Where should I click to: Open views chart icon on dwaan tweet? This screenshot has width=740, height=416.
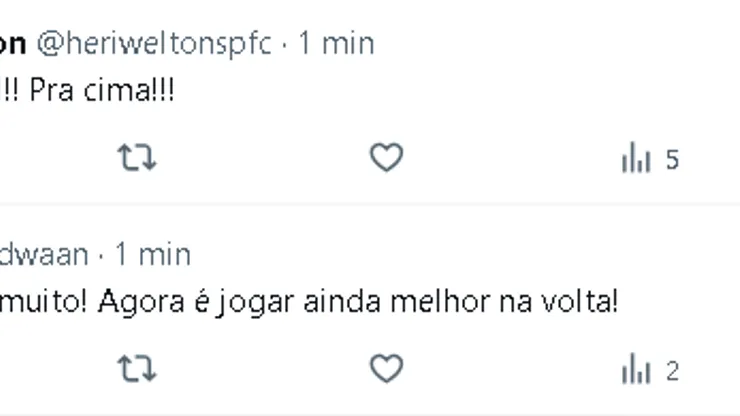[636, 371]
